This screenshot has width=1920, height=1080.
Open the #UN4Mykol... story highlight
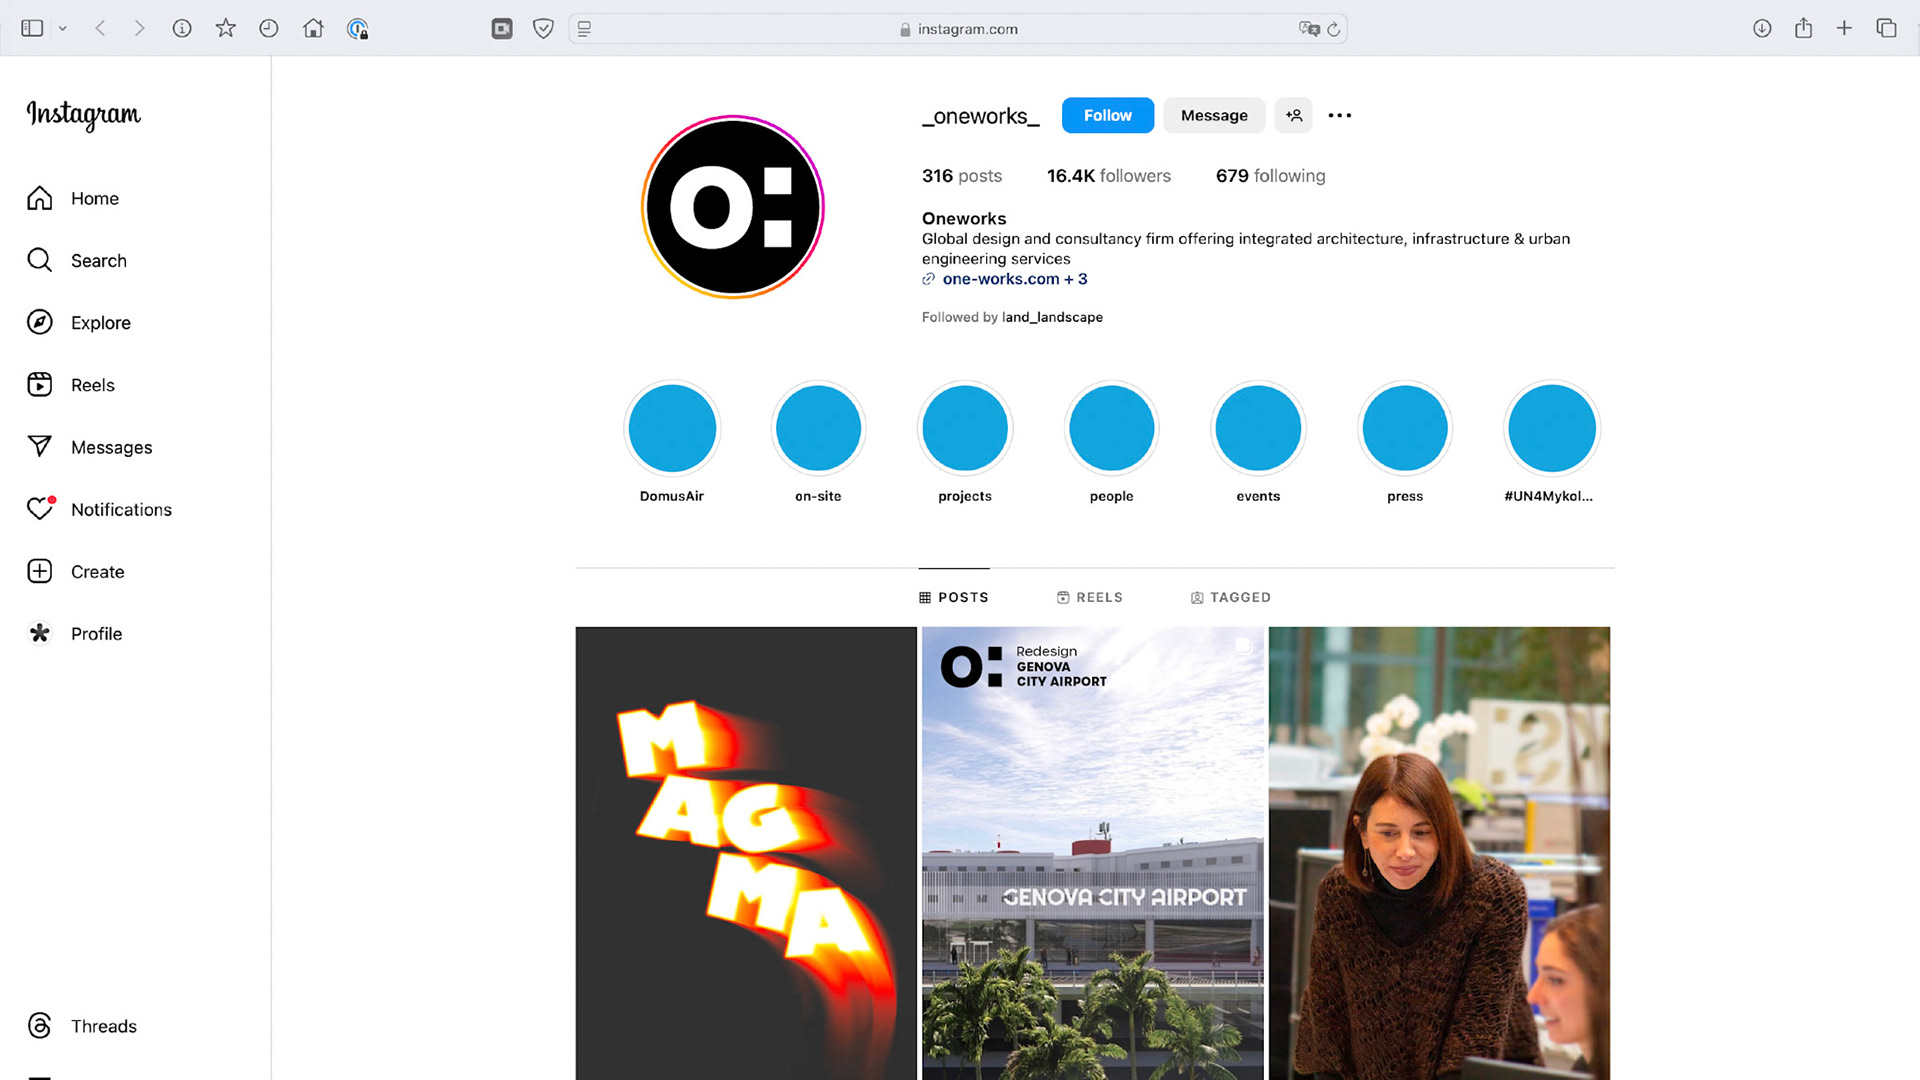pos(1552,429)
